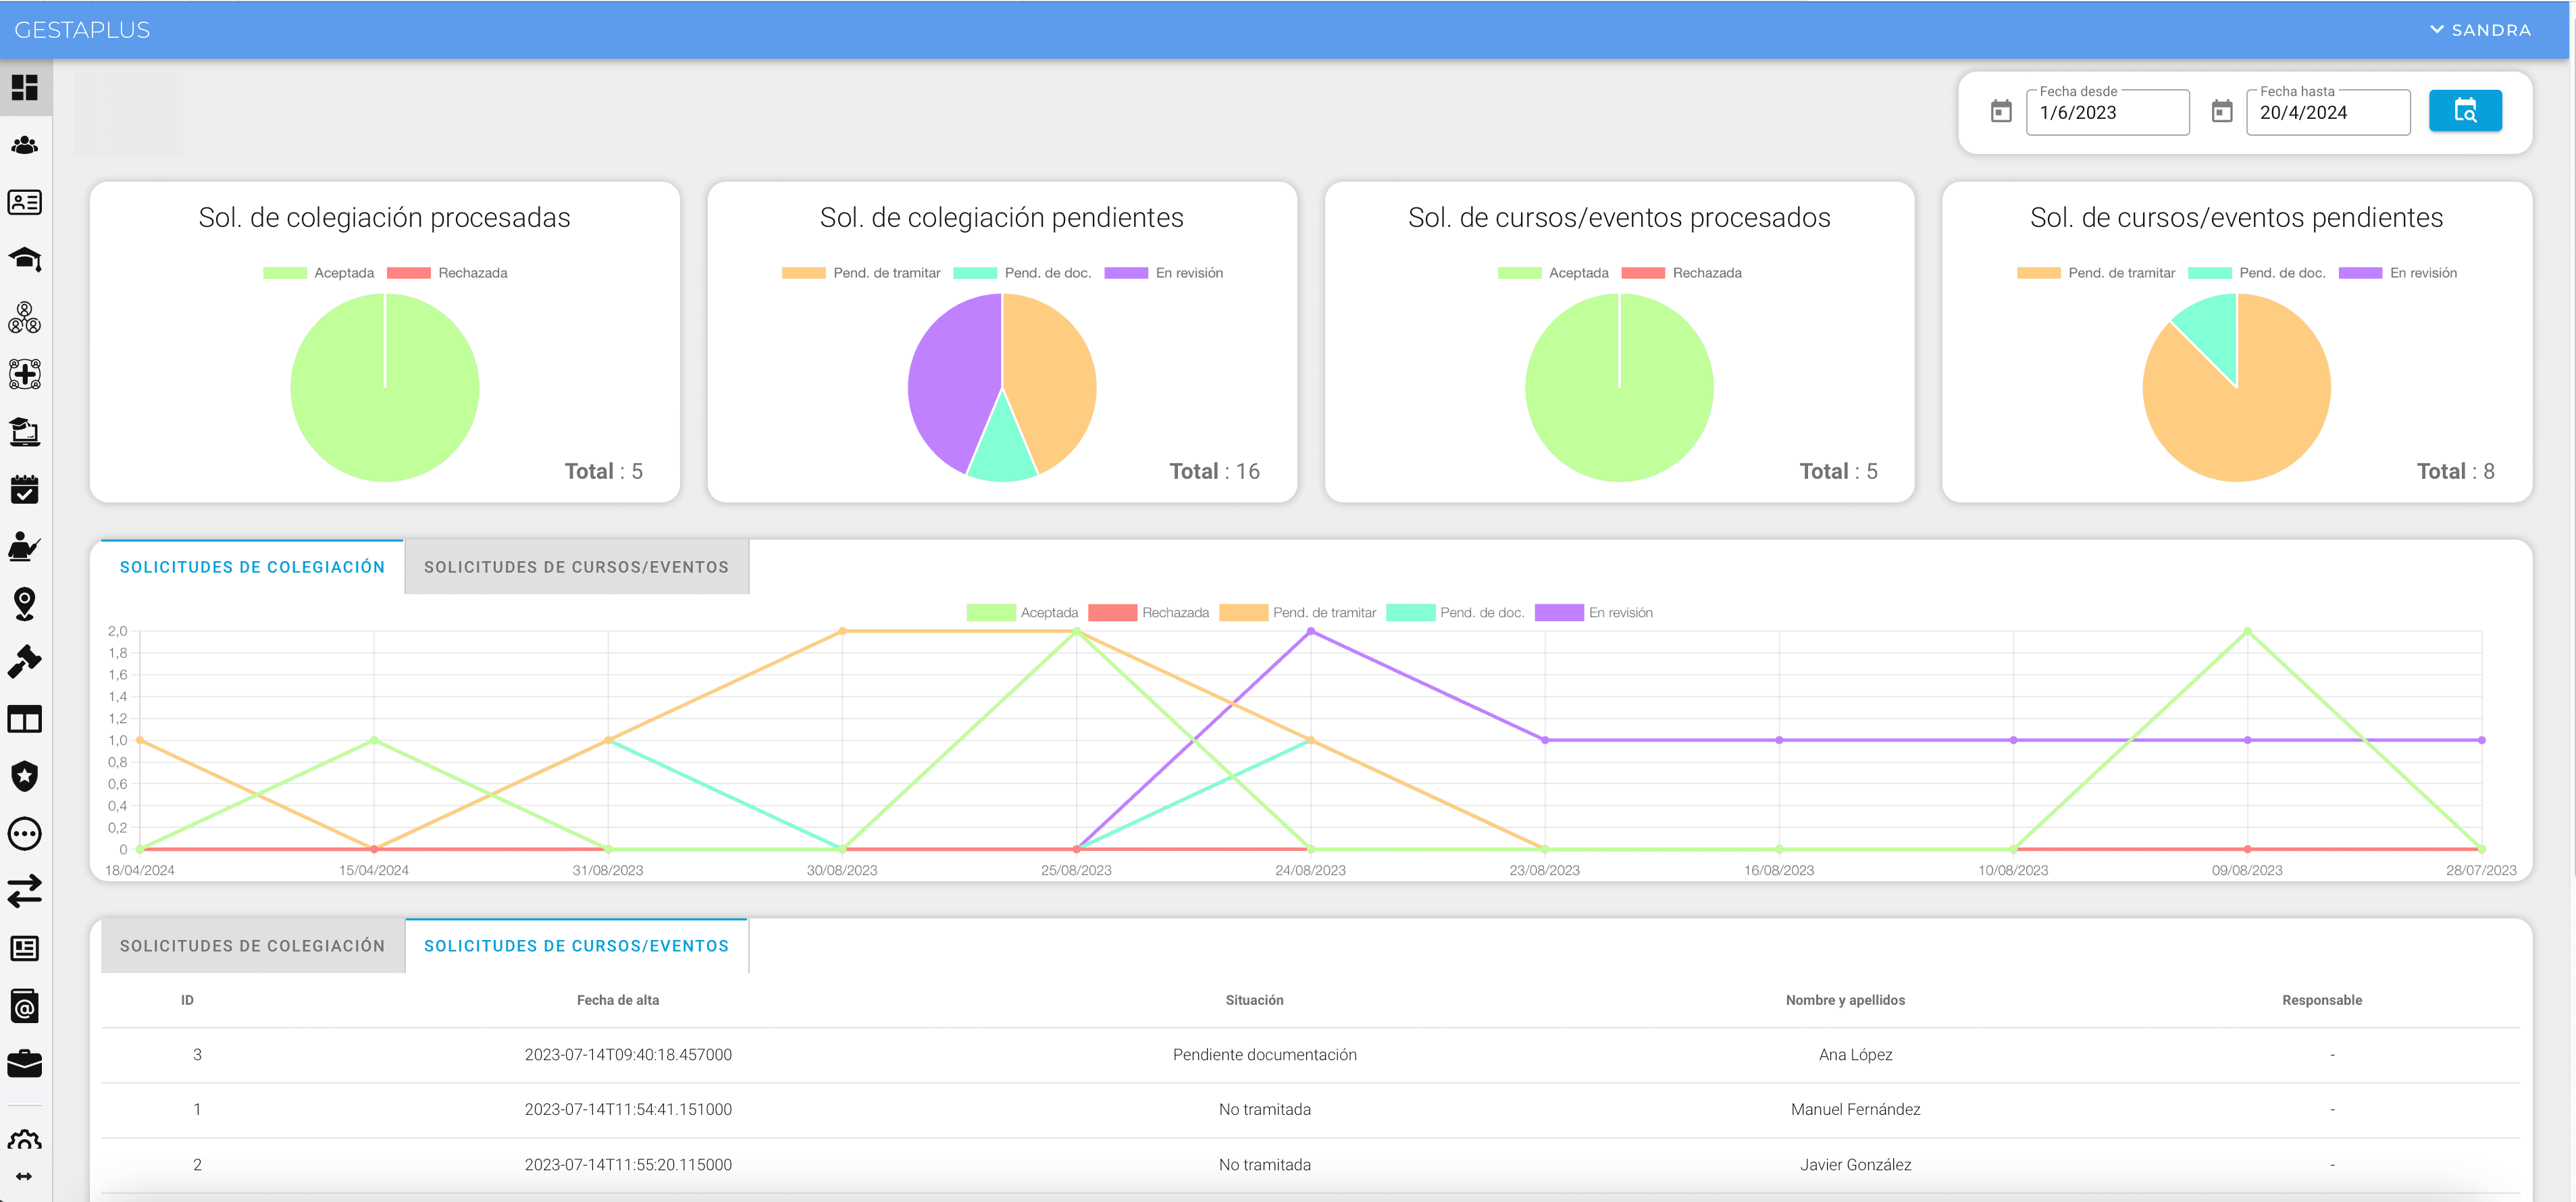Viewport: 2576px width, 1202px height.
Task: Open the dashboard panel icon
Action: [25, 87]
